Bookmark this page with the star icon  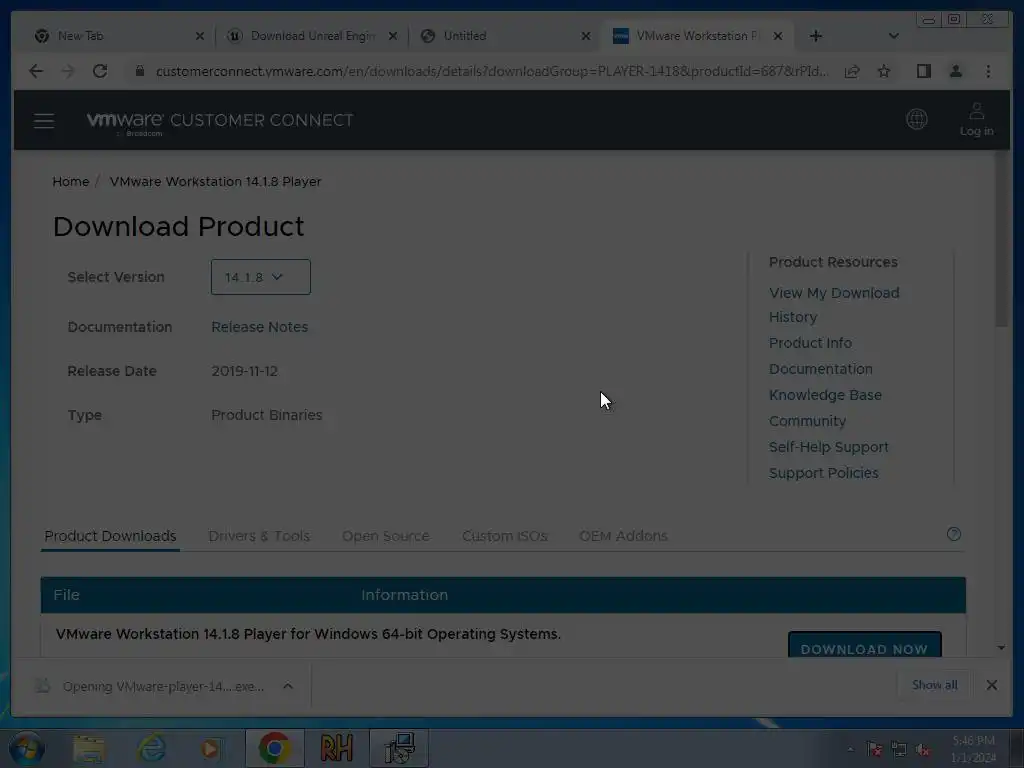[x=884, y=71]
